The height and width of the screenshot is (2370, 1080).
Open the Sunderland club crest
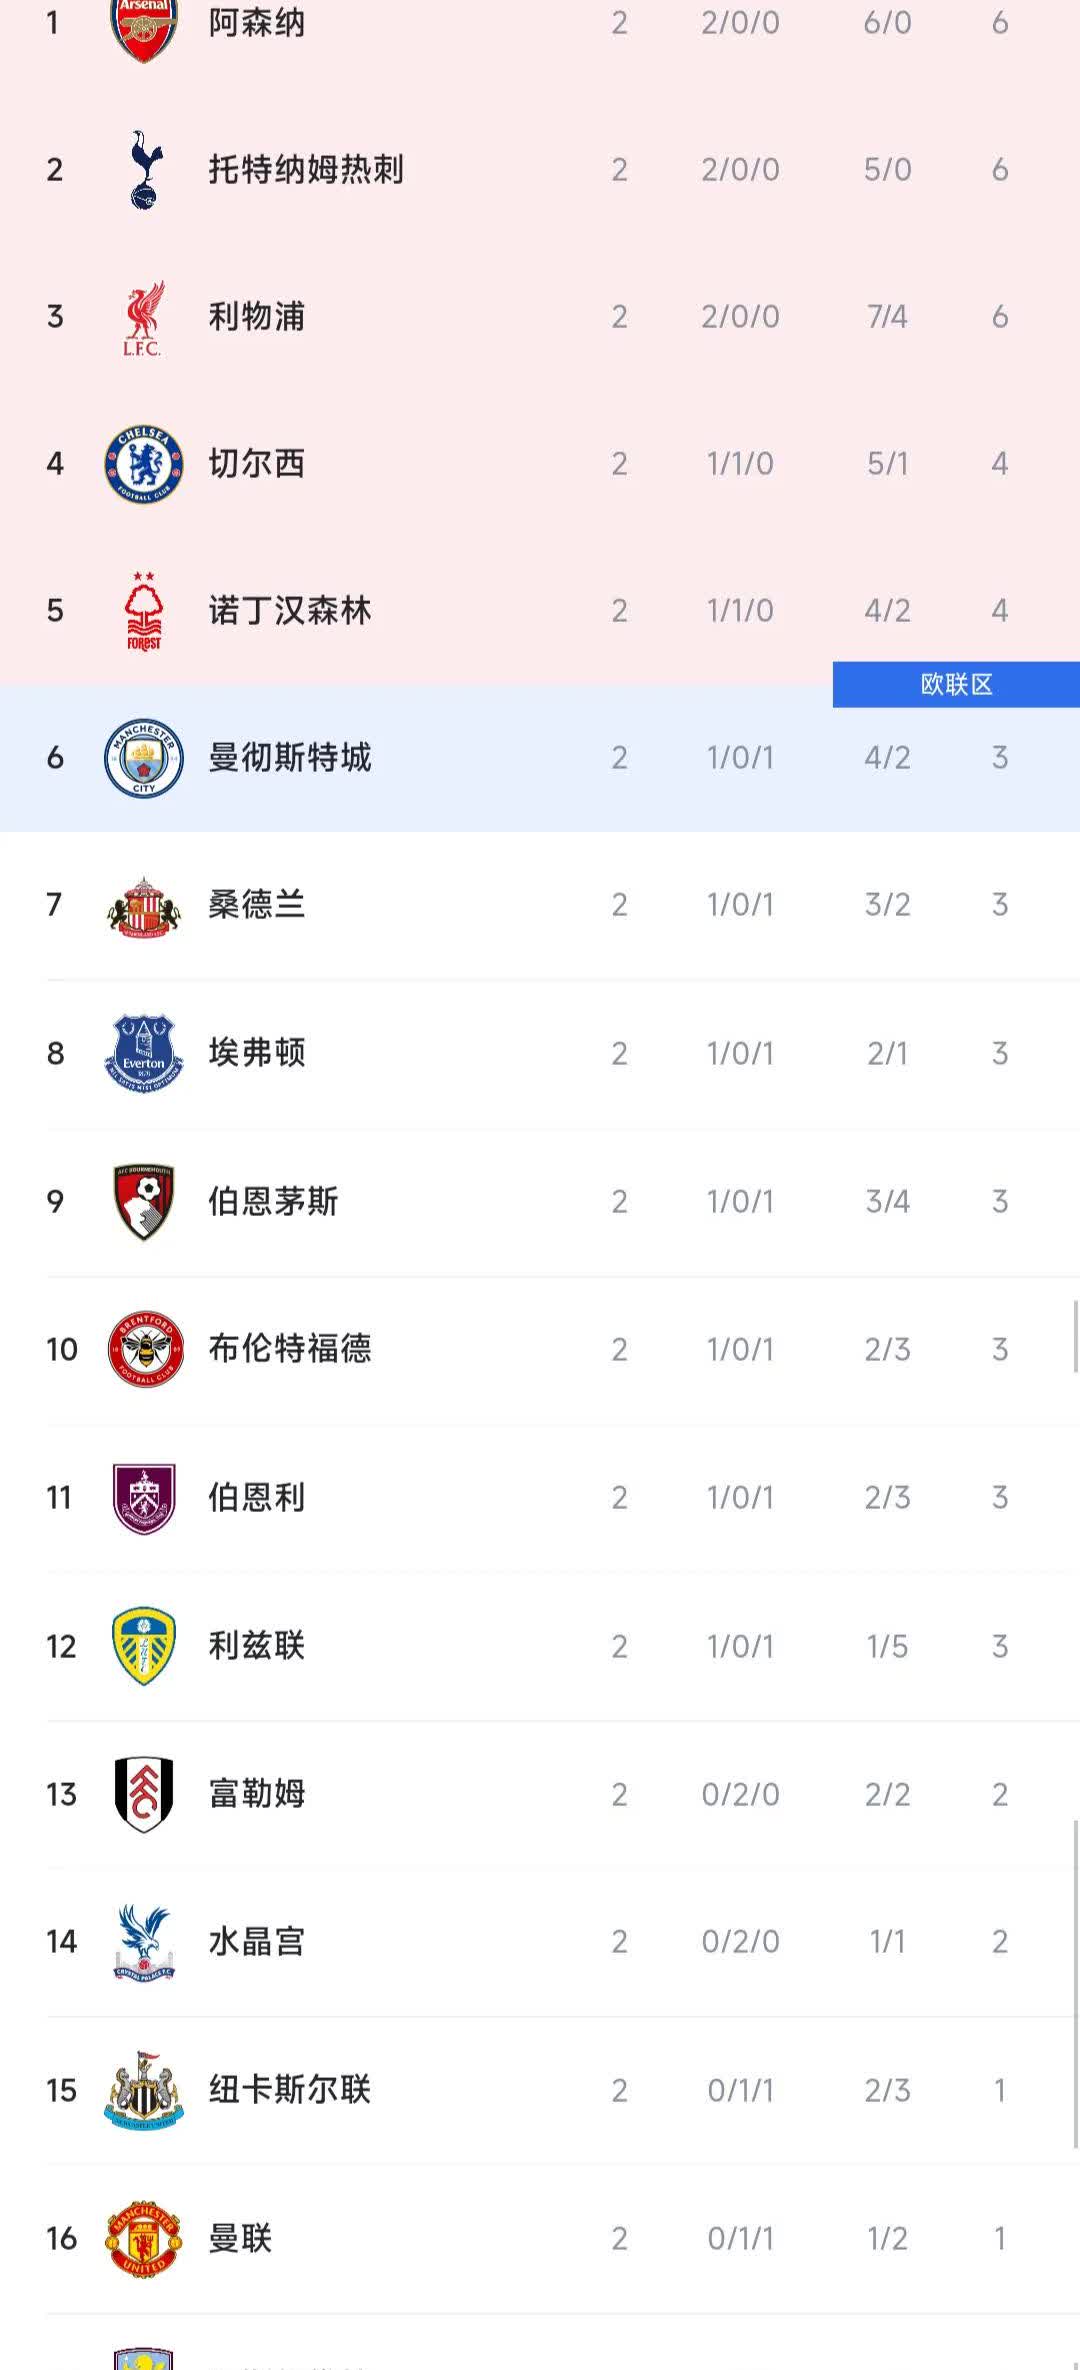[x=144, y=906]
